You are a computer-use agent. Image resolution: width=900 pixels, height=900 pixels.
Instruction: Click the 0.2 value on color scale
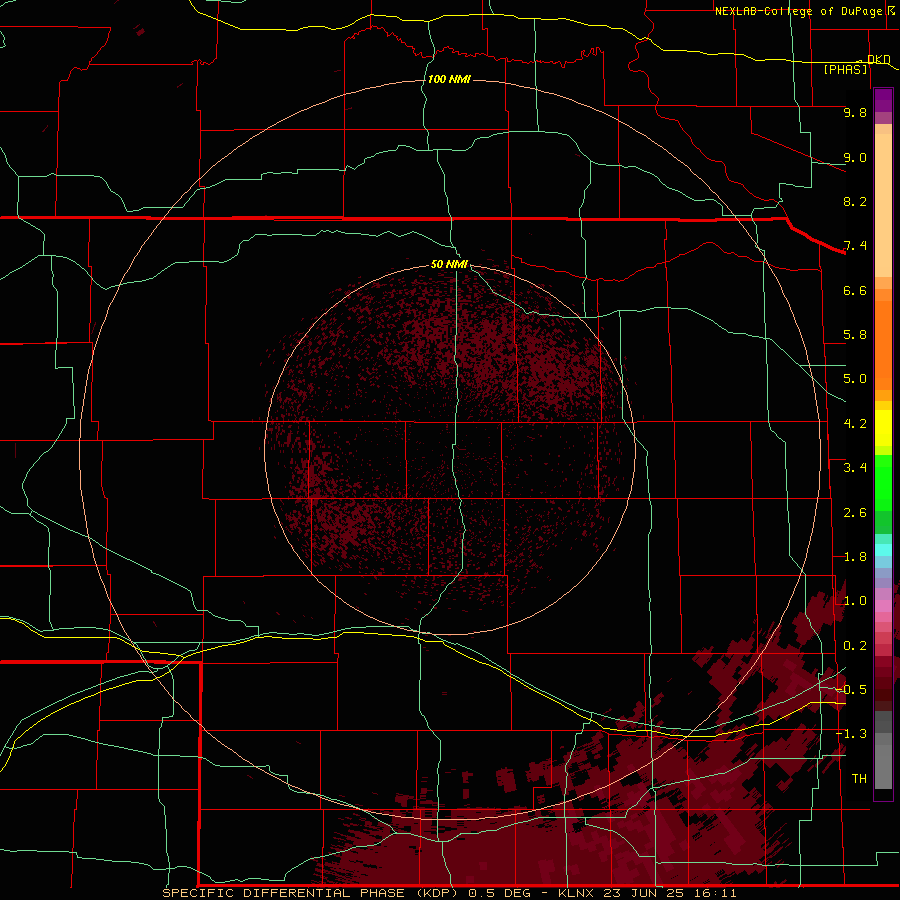pos(855,646)
